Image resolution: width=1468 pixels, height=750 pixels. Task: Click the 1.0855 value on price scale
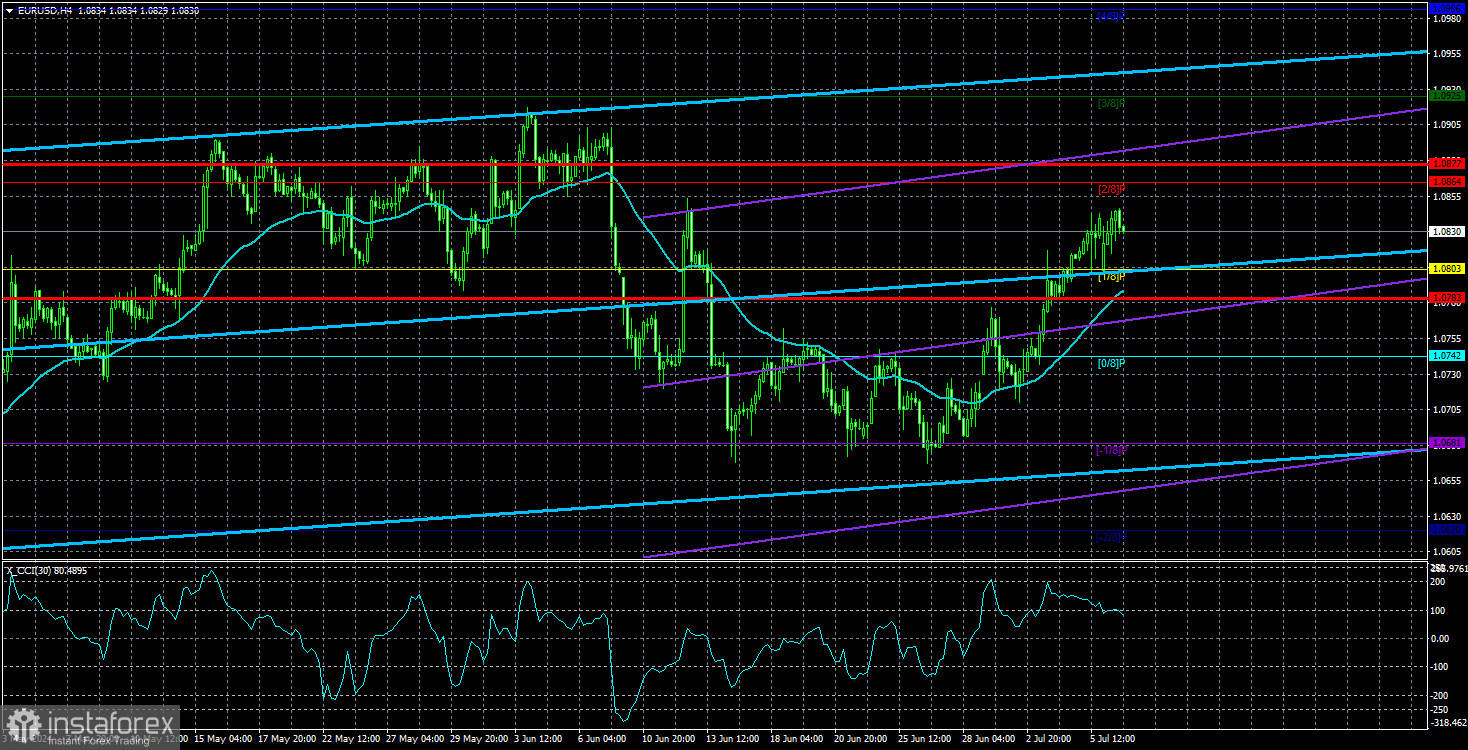[x=1447, y=196]
